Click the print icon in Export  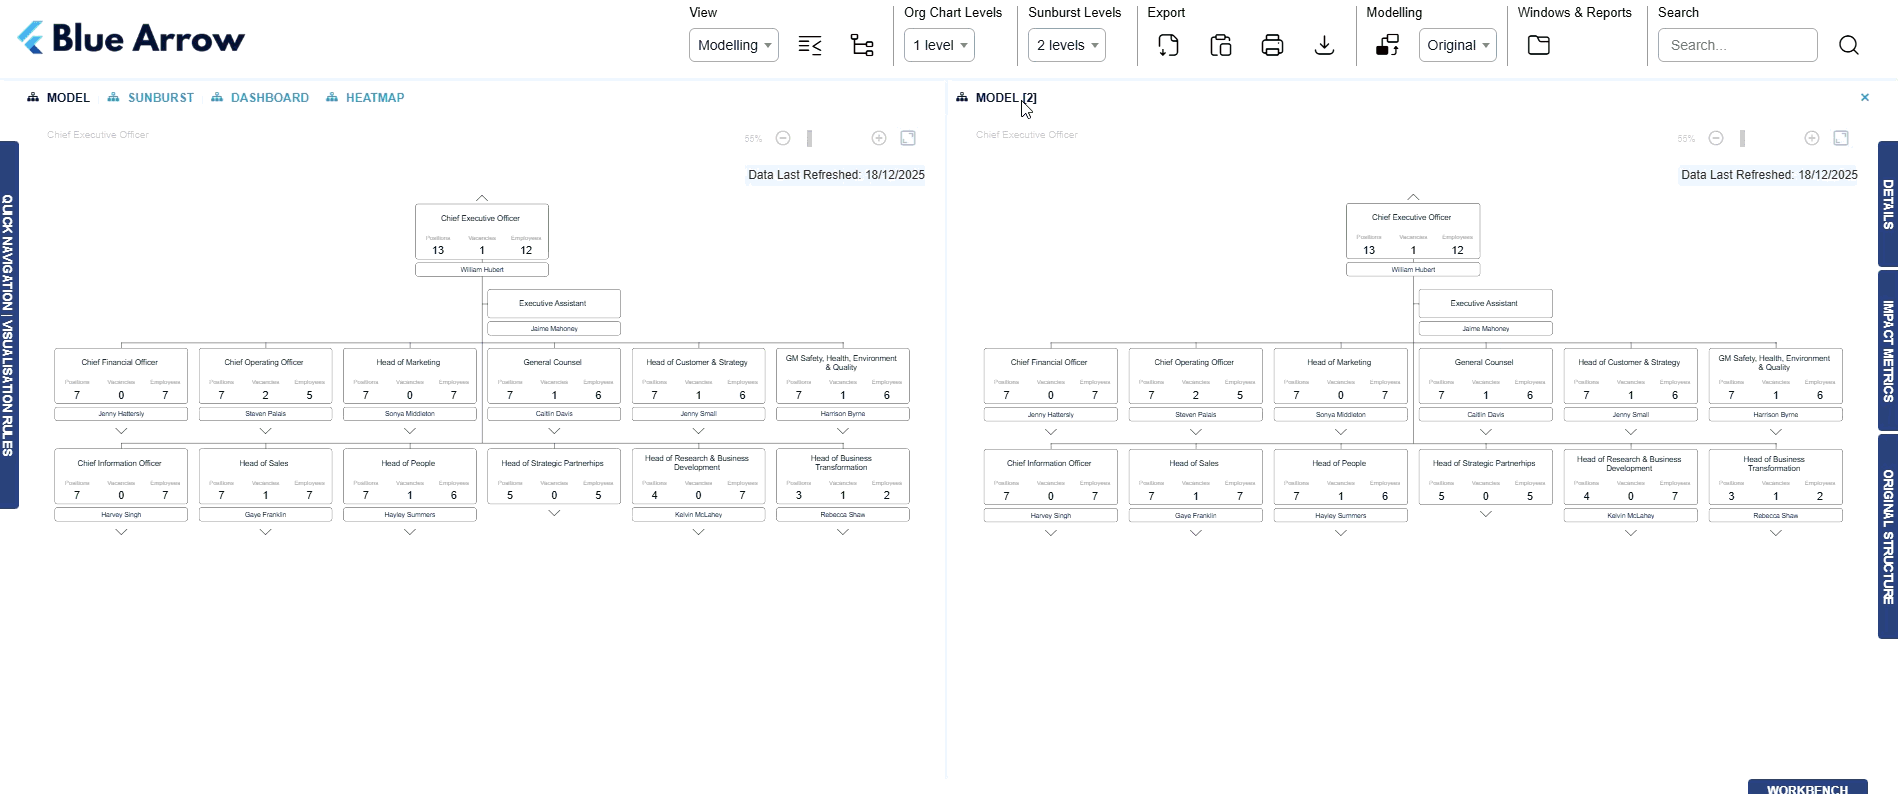(x=1272, y=45)
